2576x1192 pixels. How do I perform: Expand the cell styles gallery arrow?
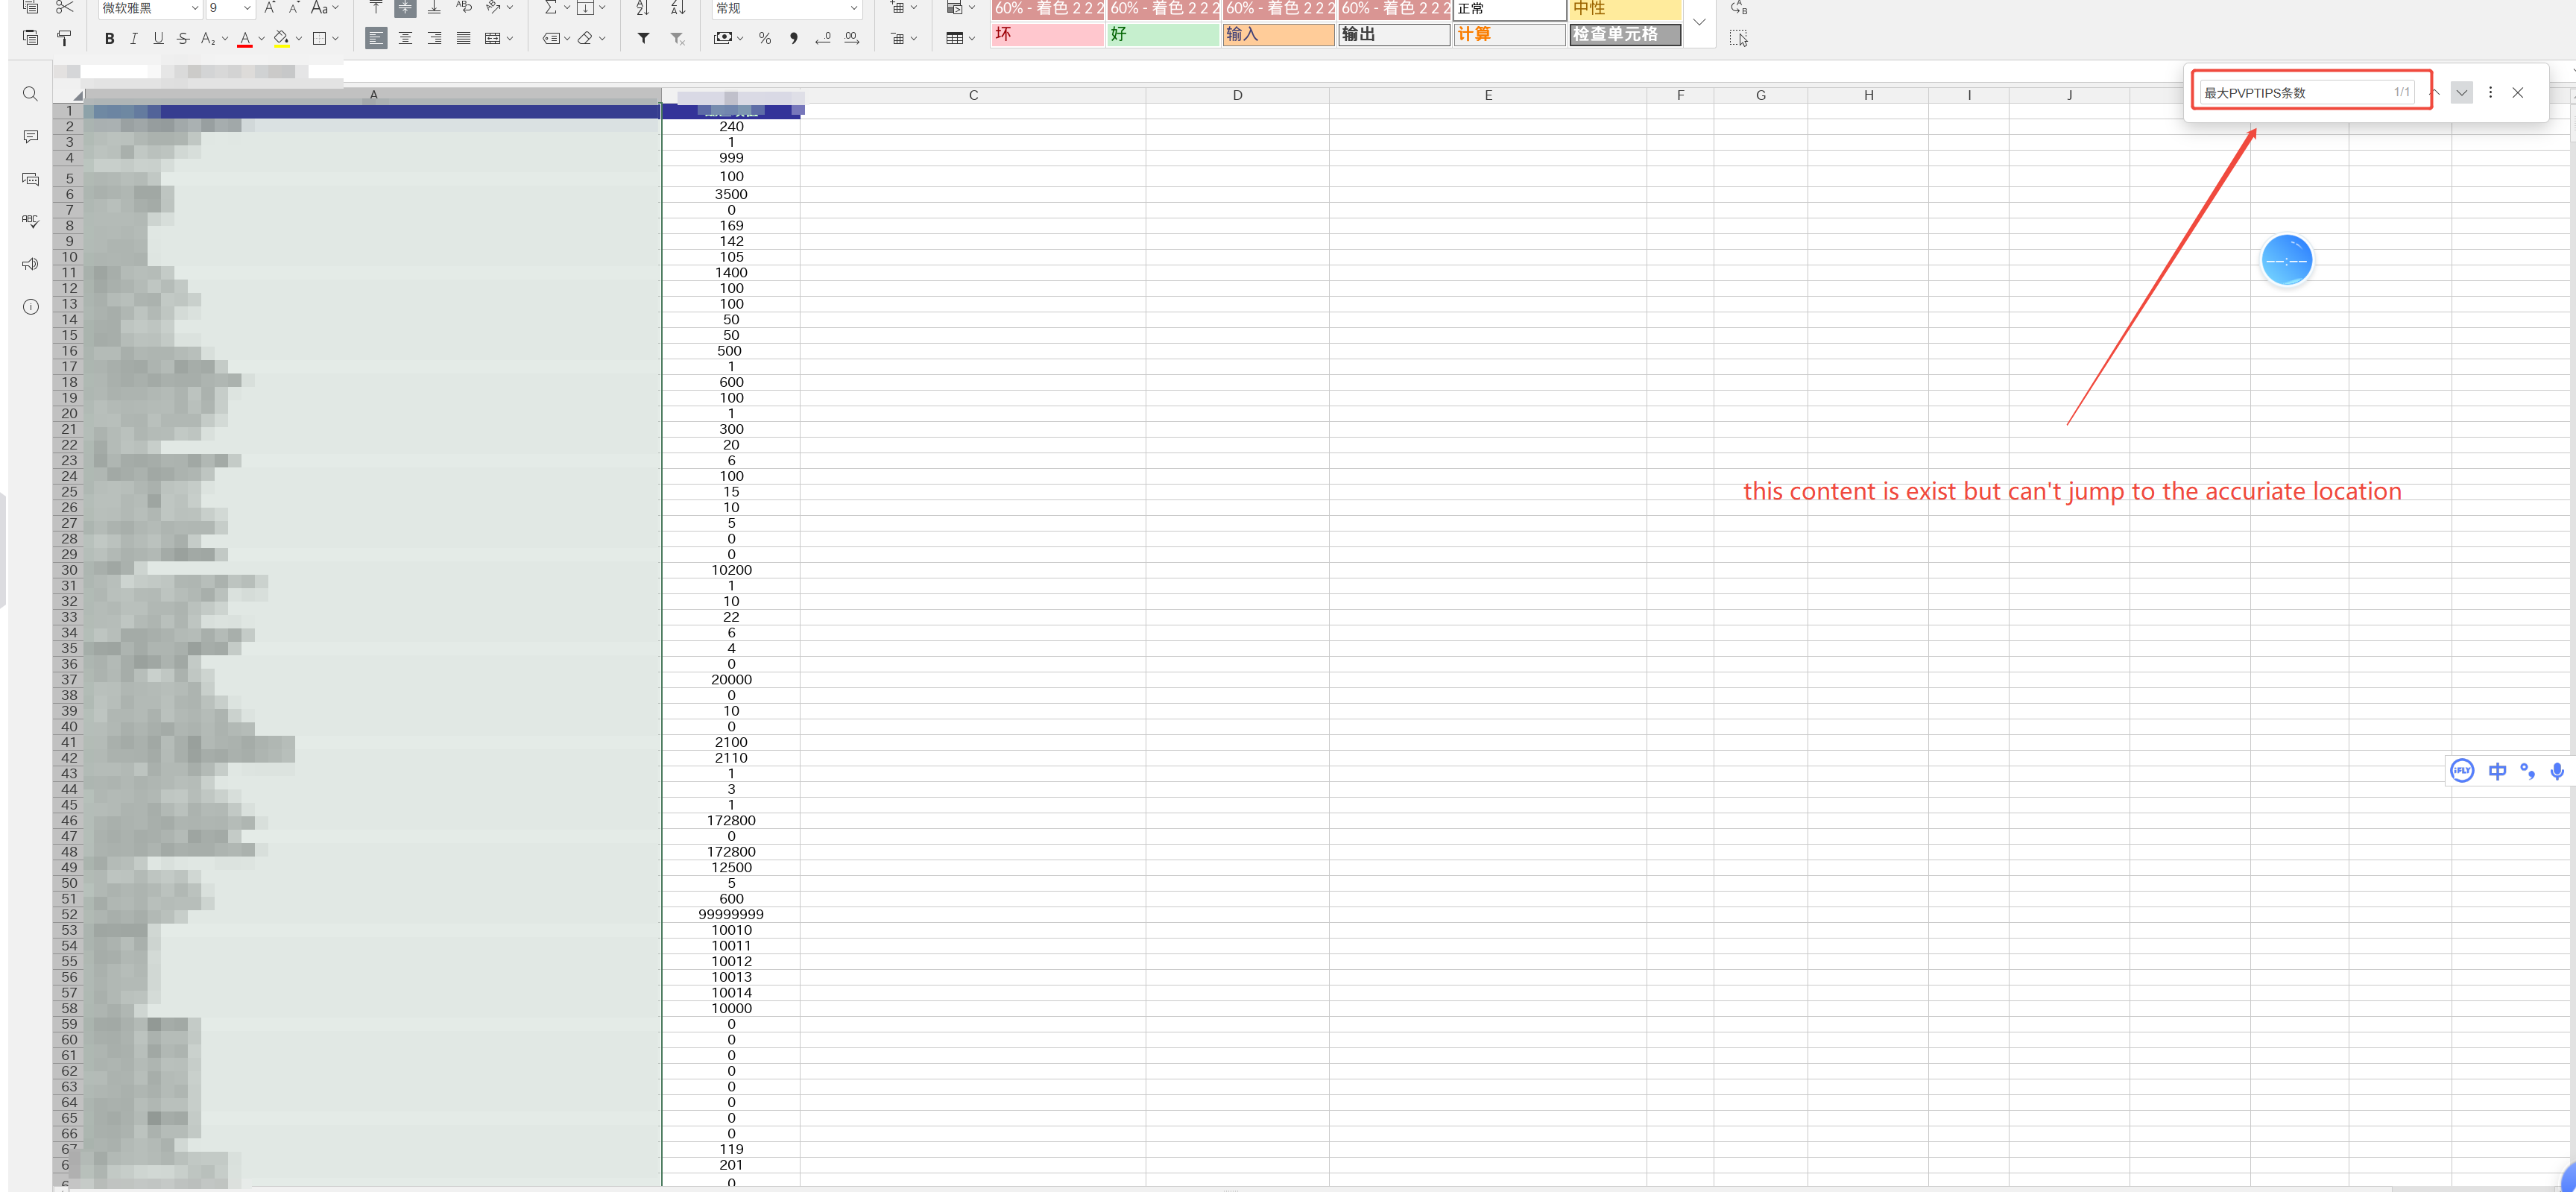click(x=1699, y=22)
